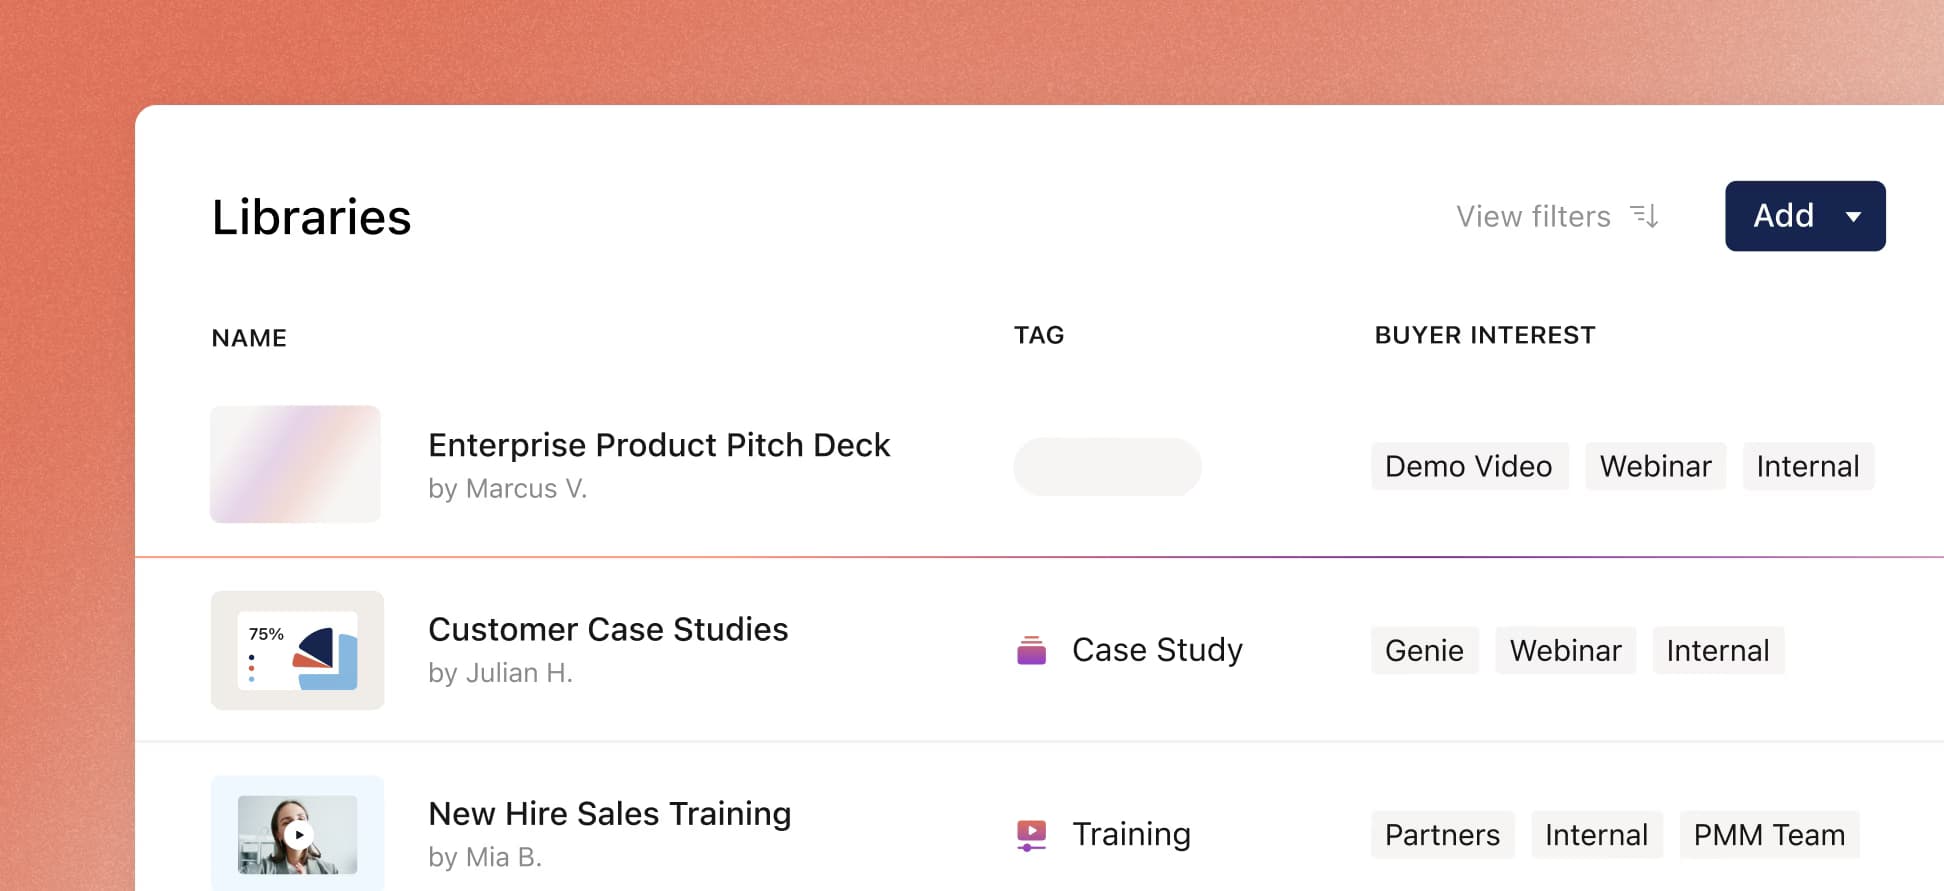Image resolution: width=1944 pixels, height=891 pixels.
Task: Click Genie buyer interest chip
Action: coord(1424,650)
